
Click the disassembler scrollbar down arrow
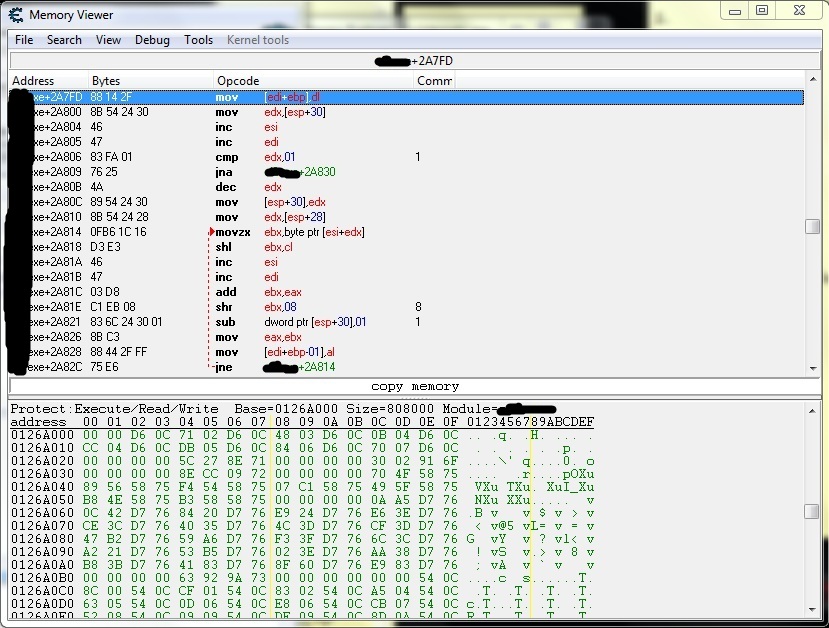pyautogui.click(x=813, y=368)
